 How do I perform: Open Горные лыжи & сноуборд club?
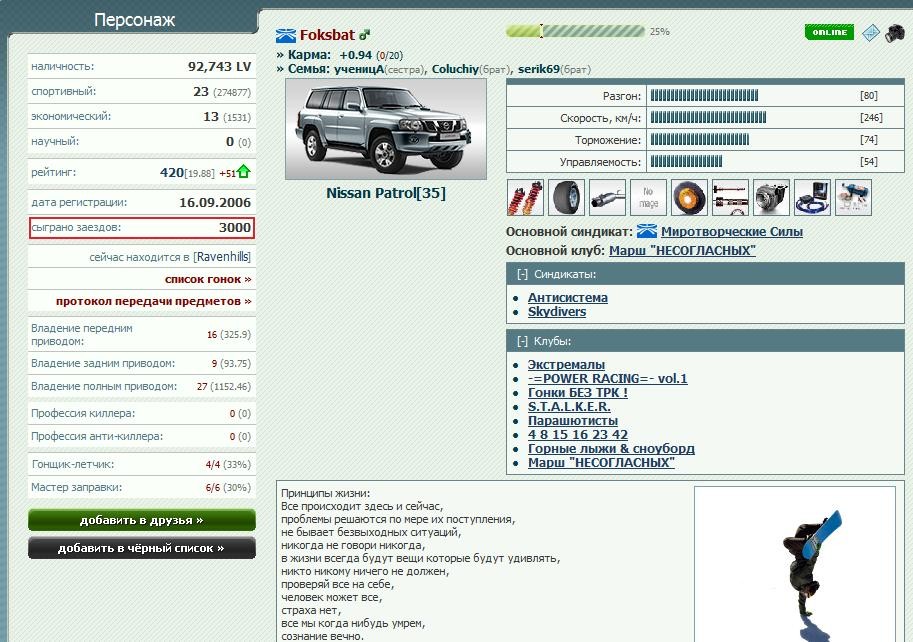(611, 448)
